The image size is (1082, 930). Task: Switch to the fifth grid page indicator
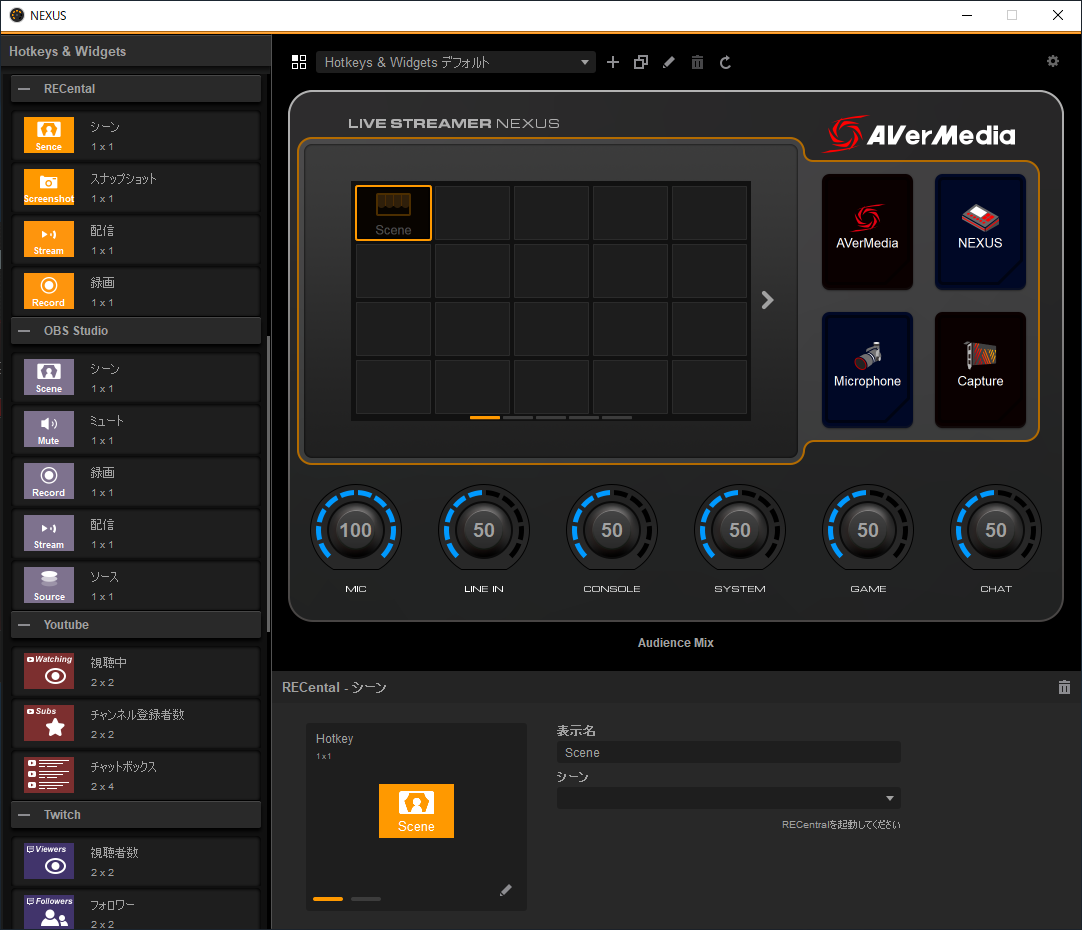pyautogui.click(x=617, y=417)
